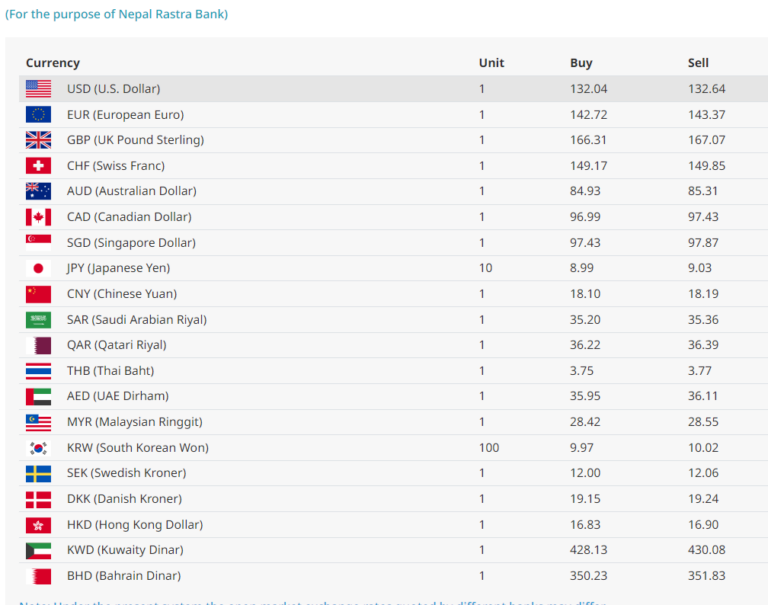
Task: Click the European Union flag icon
Action: coord(38,115)
